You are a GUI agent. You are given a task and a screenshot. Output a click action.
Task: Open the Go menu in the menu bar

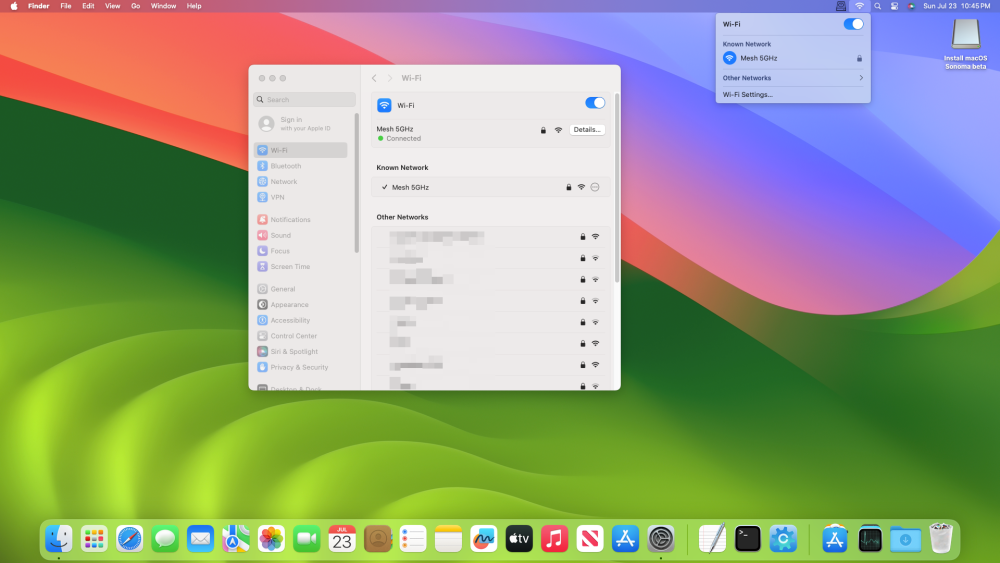135,6
